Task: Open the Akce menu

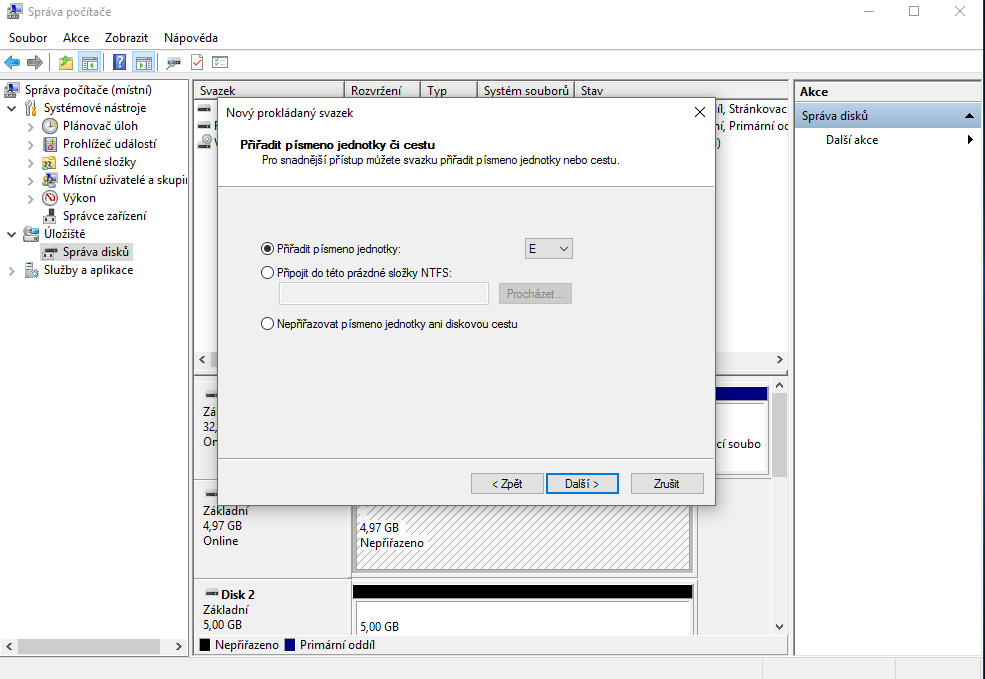Action: (x=76, y=38)
